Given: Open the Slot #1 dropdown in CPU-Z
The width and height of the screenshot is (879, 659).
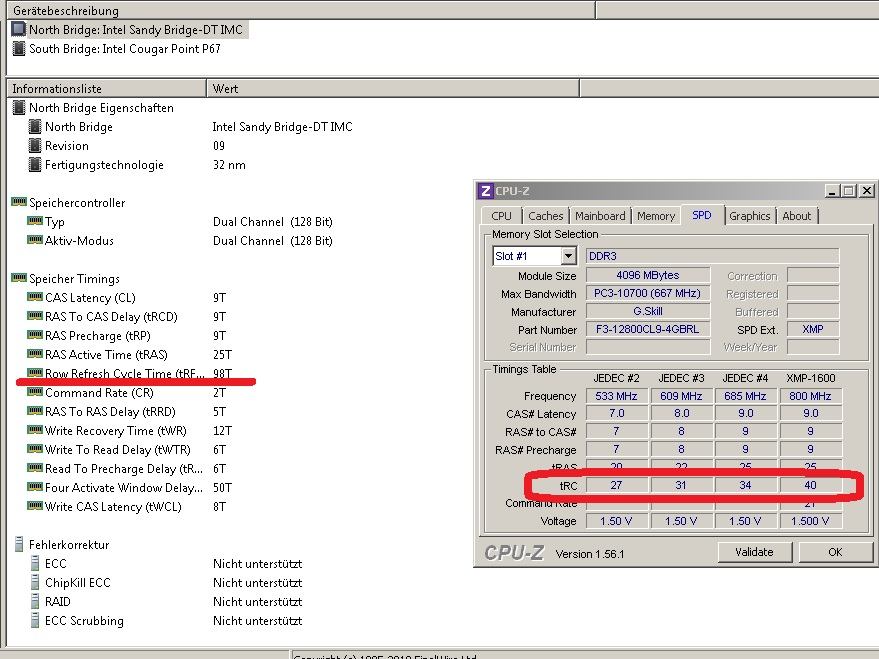Looking at the screenshot, I should (568, 256).
